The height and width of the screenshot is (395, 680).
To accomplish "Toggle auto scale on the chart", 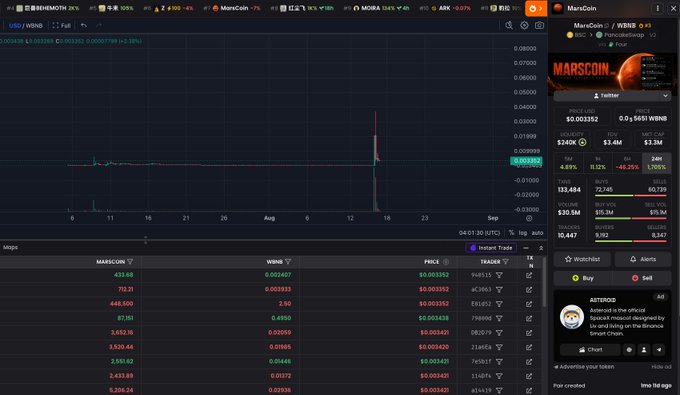I will pos(537,233).
